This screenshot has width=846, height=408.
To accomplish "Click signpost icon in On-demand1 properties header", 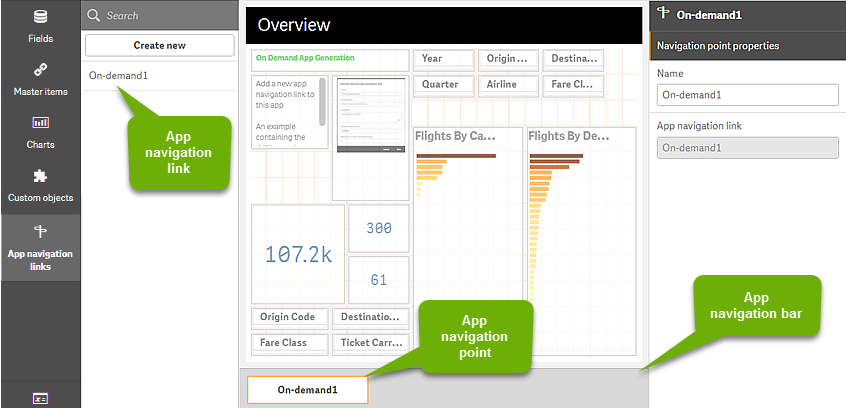I will tap(663, 15).
